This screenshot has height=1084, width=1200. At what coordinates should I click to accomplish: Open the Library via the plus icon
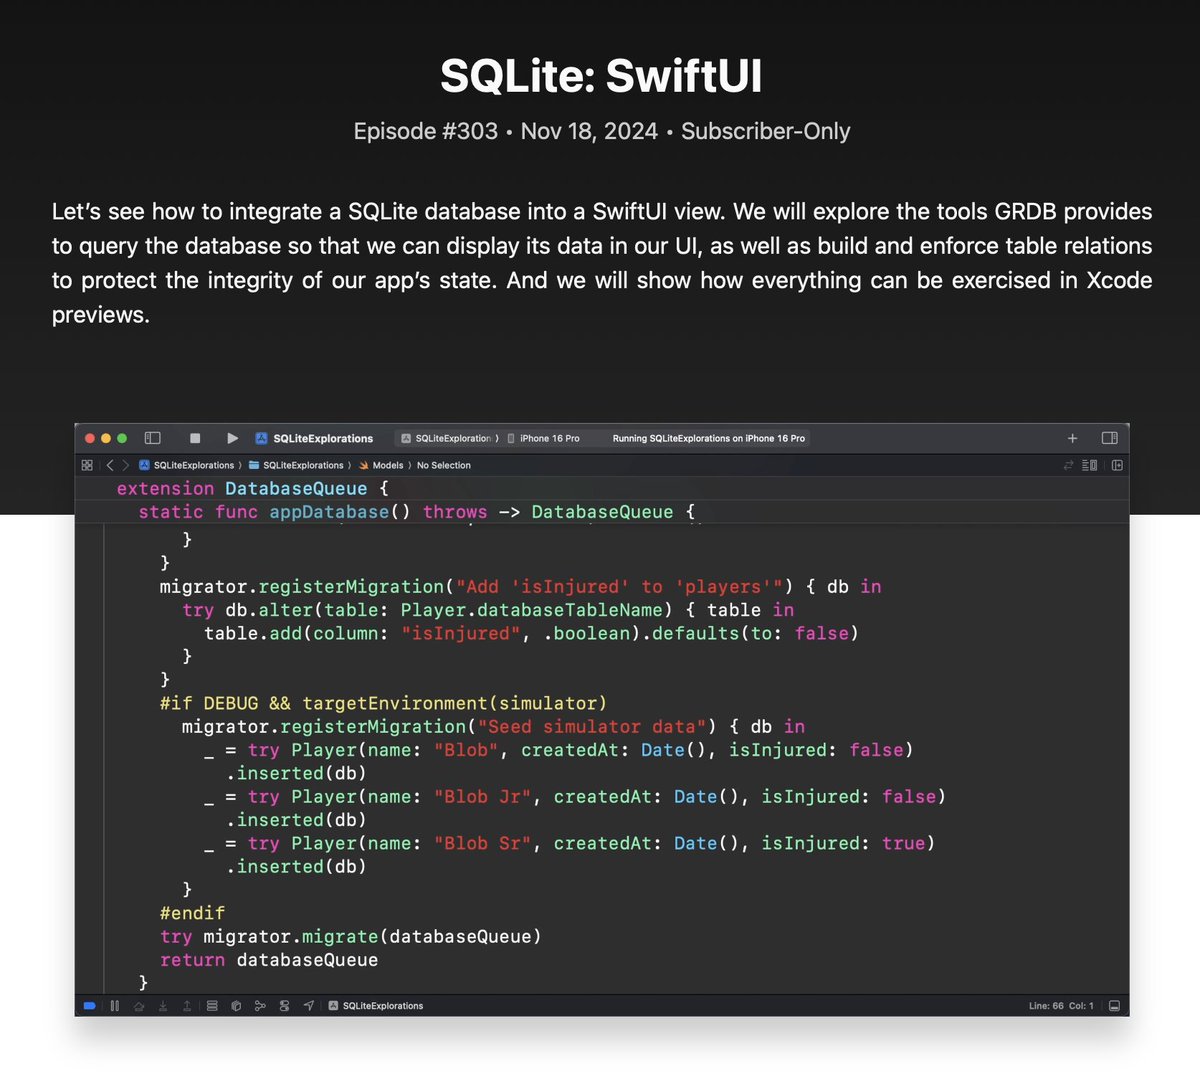point(1071,438)
